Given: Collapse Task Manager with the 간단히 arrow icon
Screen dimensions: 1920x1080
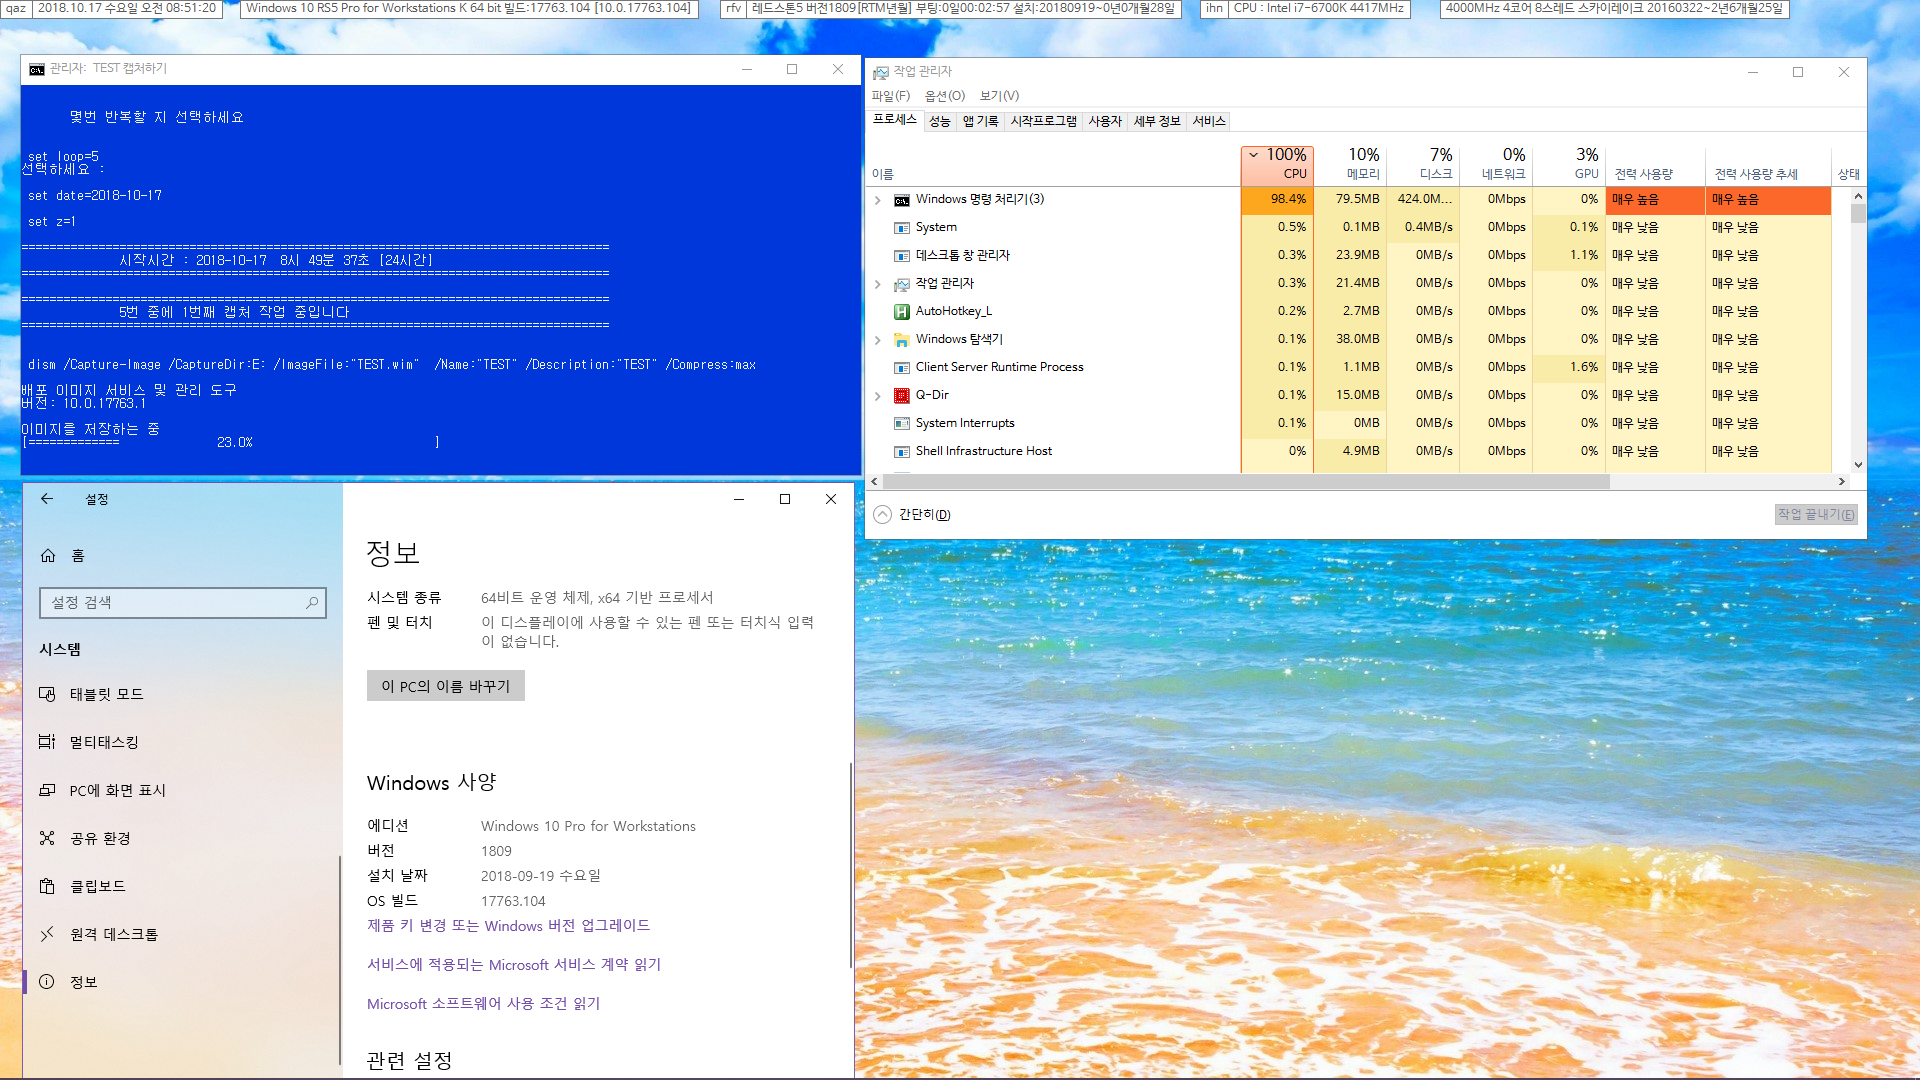Looking at the screenshot, I should tap(882, 515).
